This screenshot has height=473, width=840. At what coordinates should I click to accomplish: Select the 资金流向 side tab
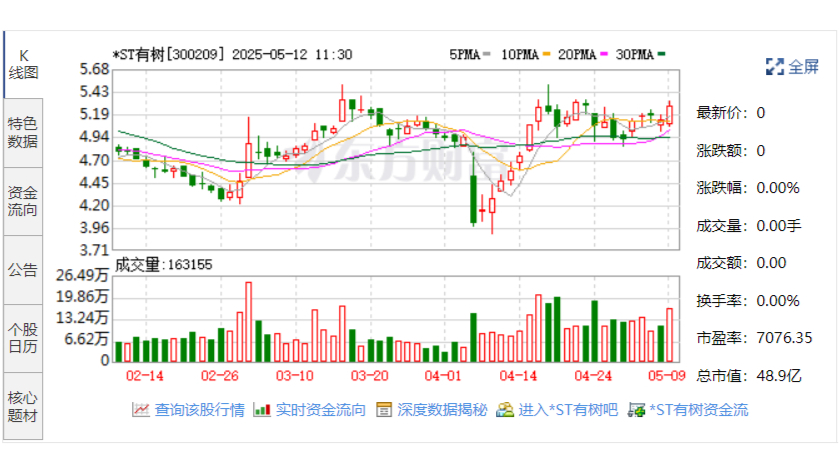23,201
